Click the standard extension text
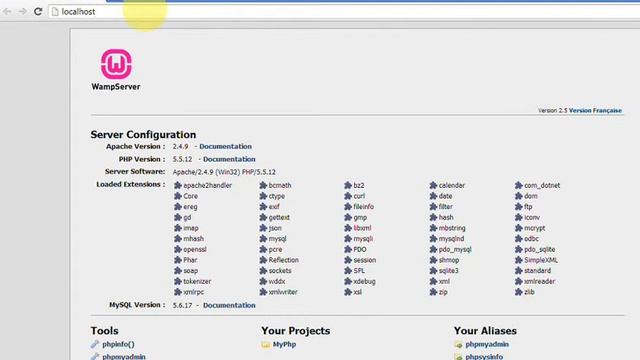This screenshot has height=360, width=640. pos(538,271)
